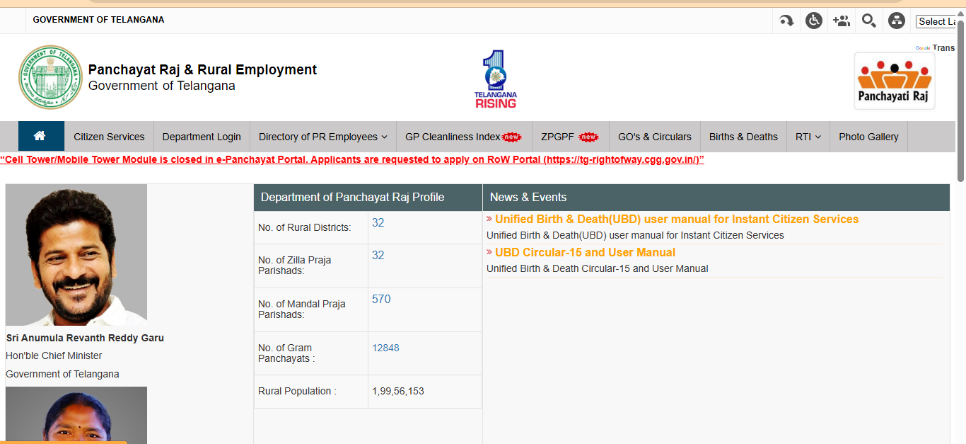Open the Births & Deaths menu item
The height and width of the screenshot is (444, 966).
tap(743, 137)
